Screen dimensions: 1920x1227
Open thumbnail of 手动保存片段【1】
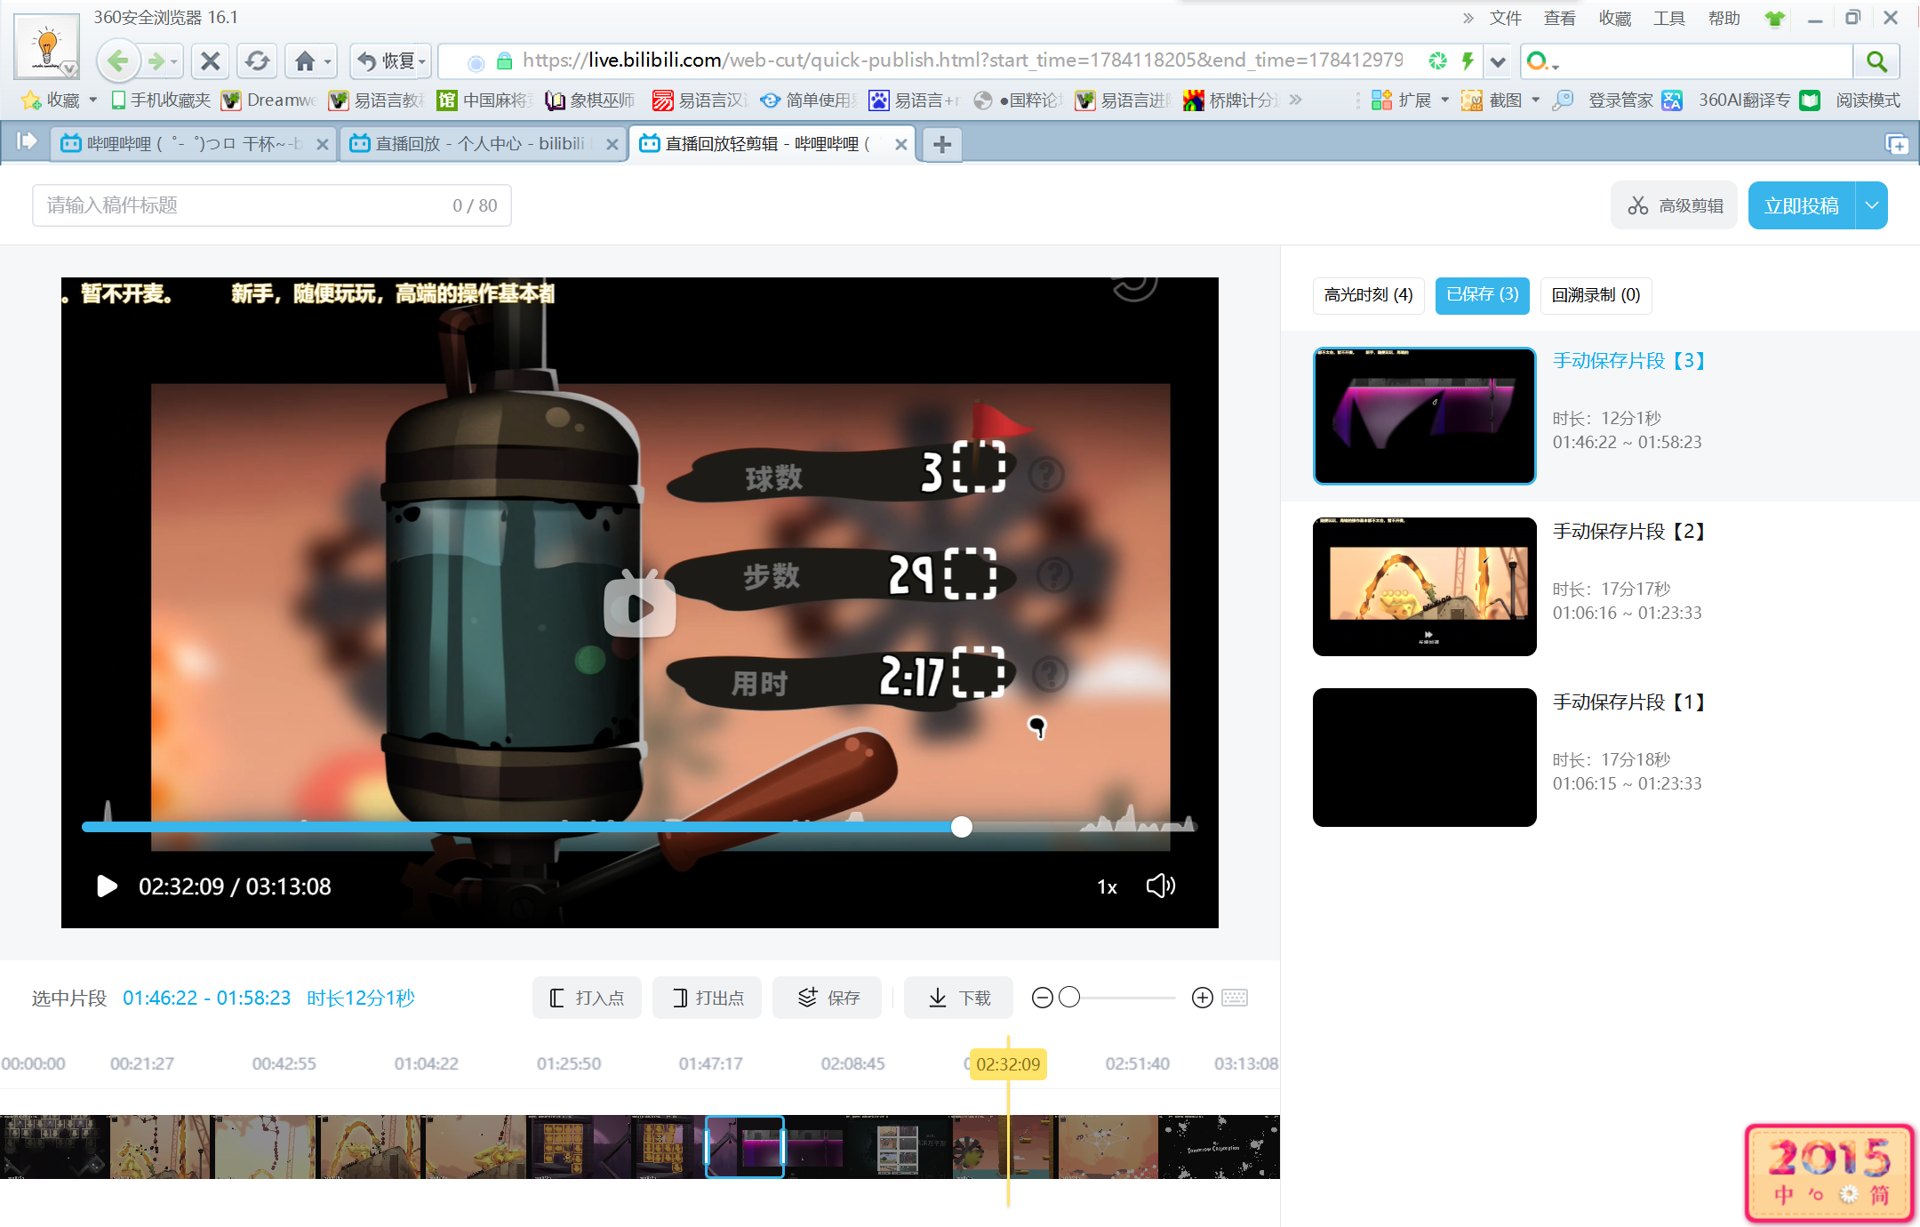click(x=1424, y=757)
